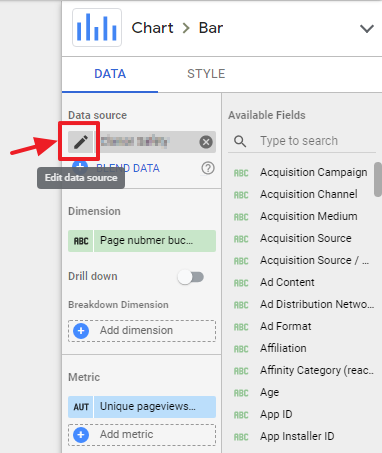Click the bar chart type icon
The image size is (382, 453).
(x=97, y=28)
